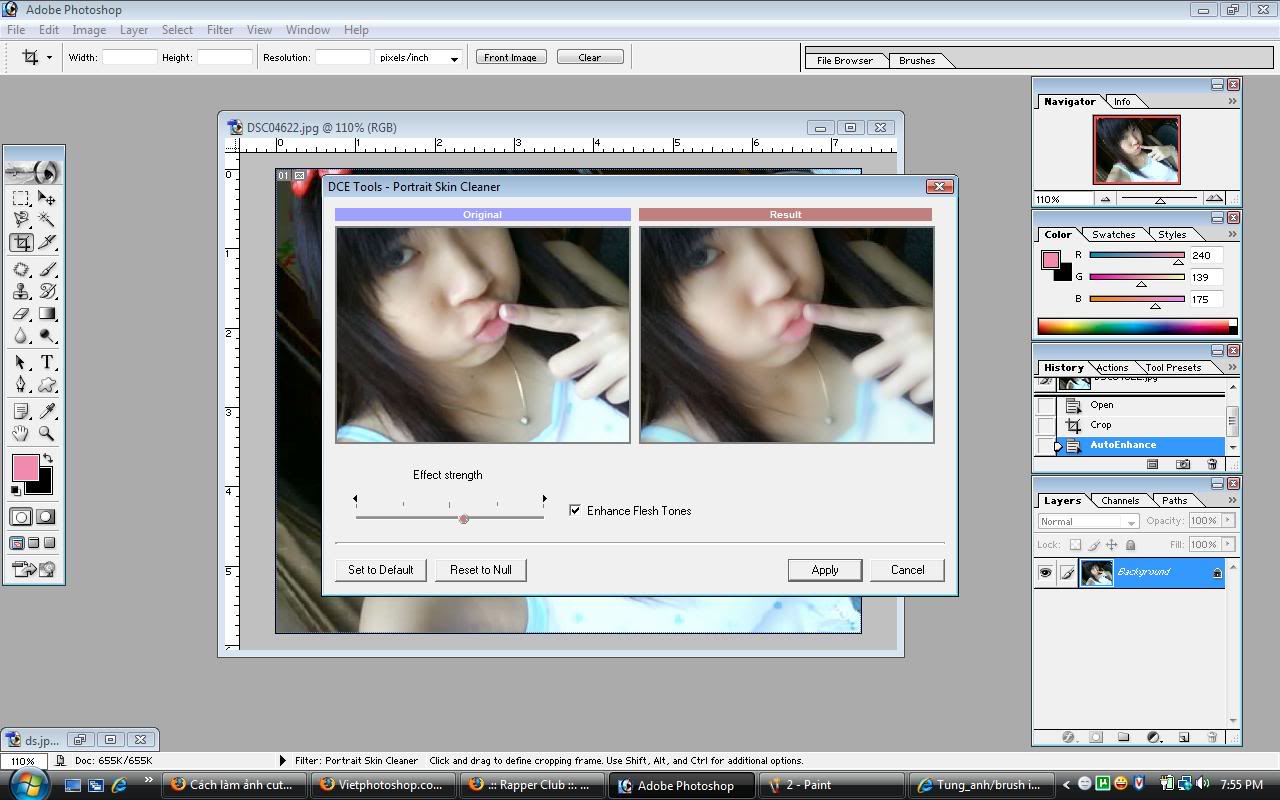Open the Image menu
The height and width of the screenshot is (800, 1280).
pos(89,30)
